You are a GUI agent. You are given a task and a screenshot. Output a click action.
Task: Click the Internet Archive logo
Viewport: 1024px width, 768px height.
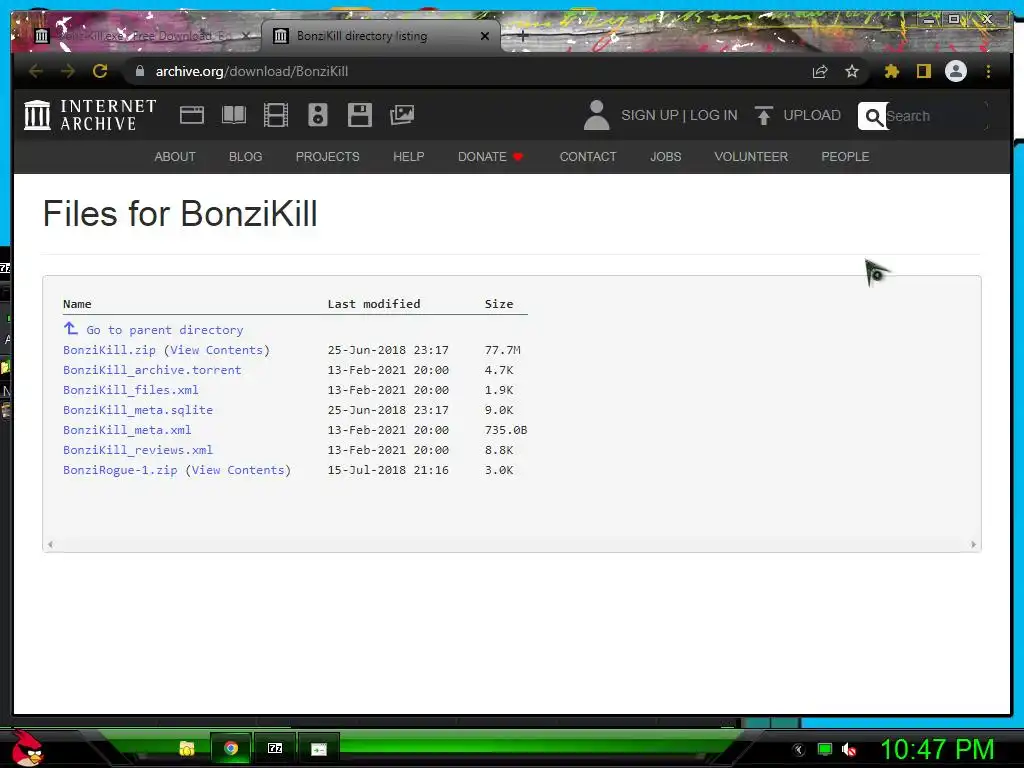90,115
